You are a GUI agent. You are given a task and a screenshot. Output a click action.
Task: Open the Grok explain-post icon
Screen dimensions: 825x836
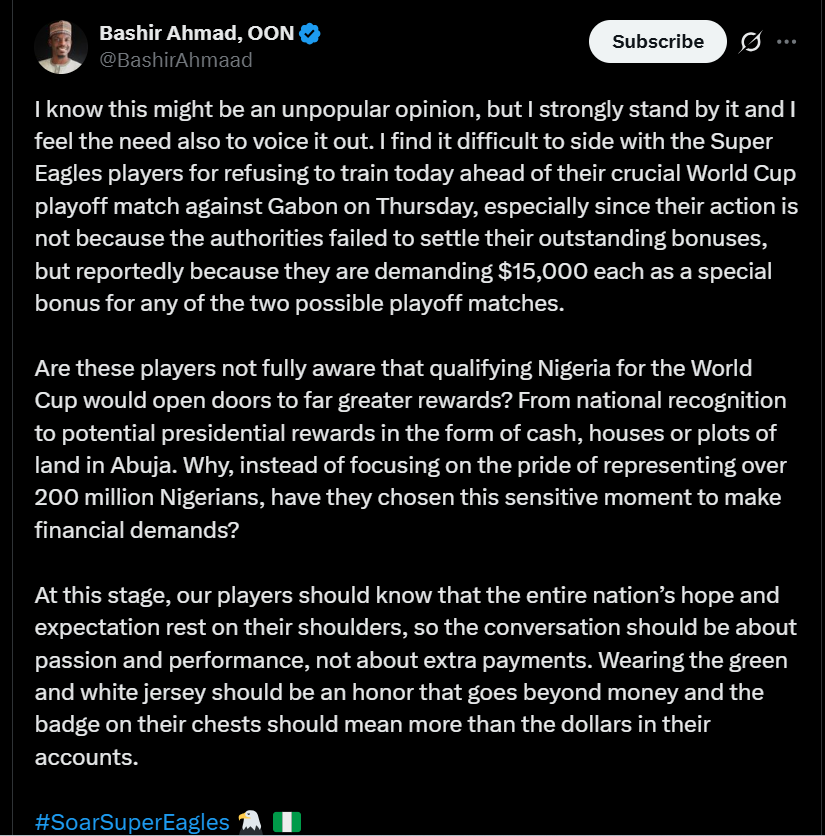pos(750,42)
